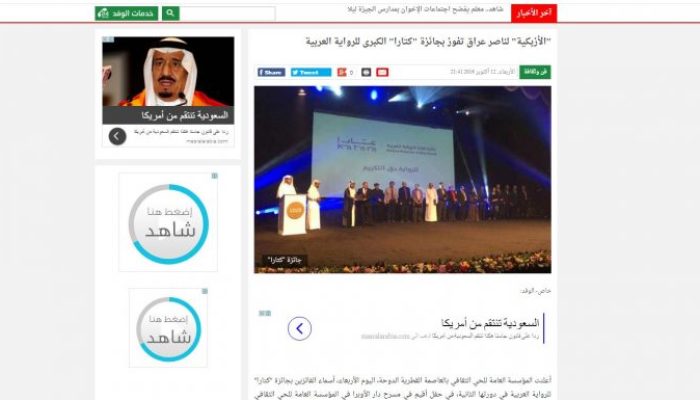Tweet the article via Twitter button
Image resolution: width=700 pixels, height=400 pixels.
click(x=311, y=72)
